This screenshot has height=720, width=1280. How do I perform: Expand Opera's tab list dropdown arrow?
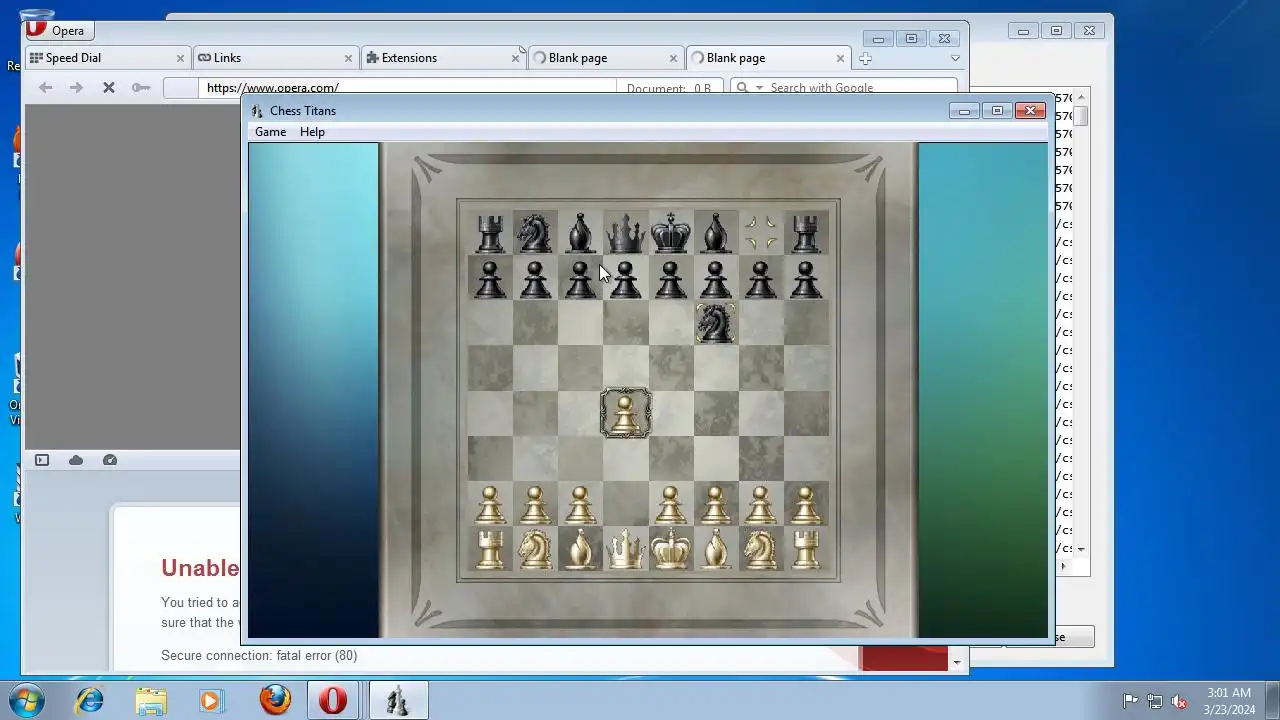[x=955, y=58]
